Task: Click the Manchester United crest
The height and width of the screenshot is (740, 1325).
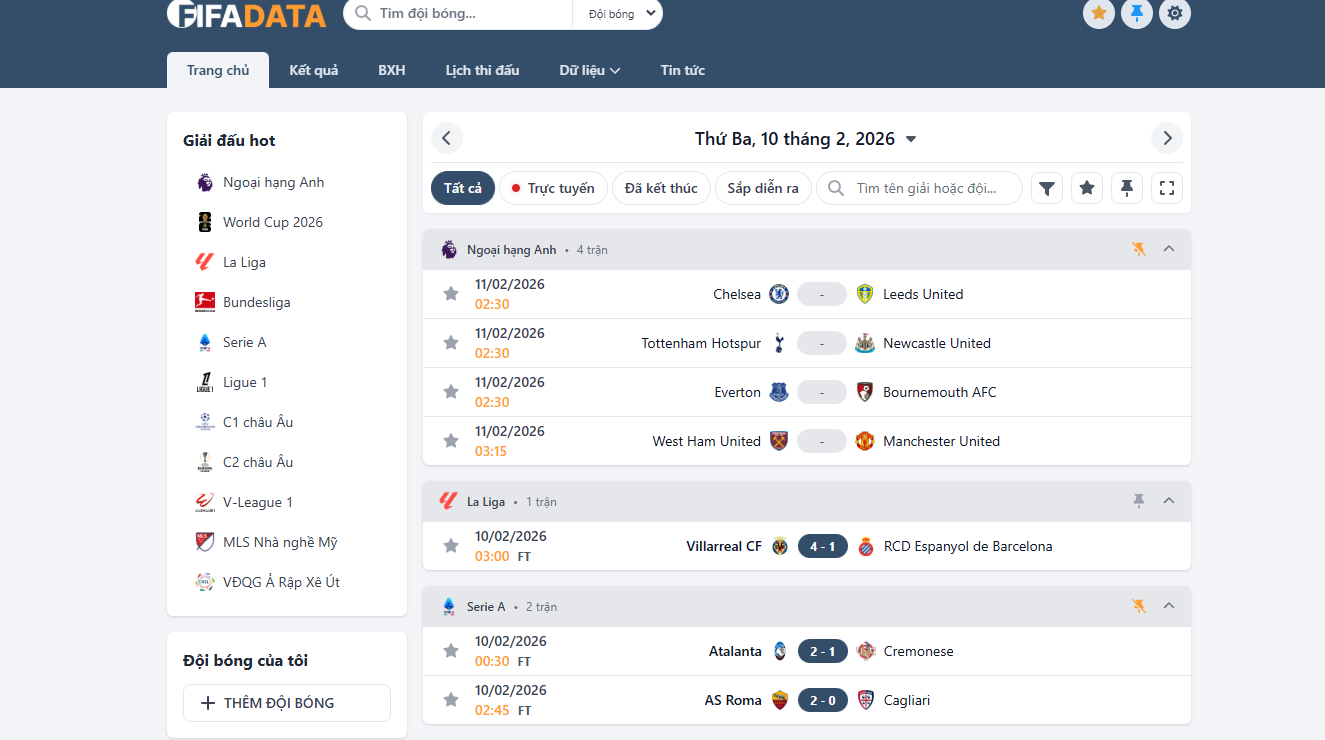Action: coord(865,441)
